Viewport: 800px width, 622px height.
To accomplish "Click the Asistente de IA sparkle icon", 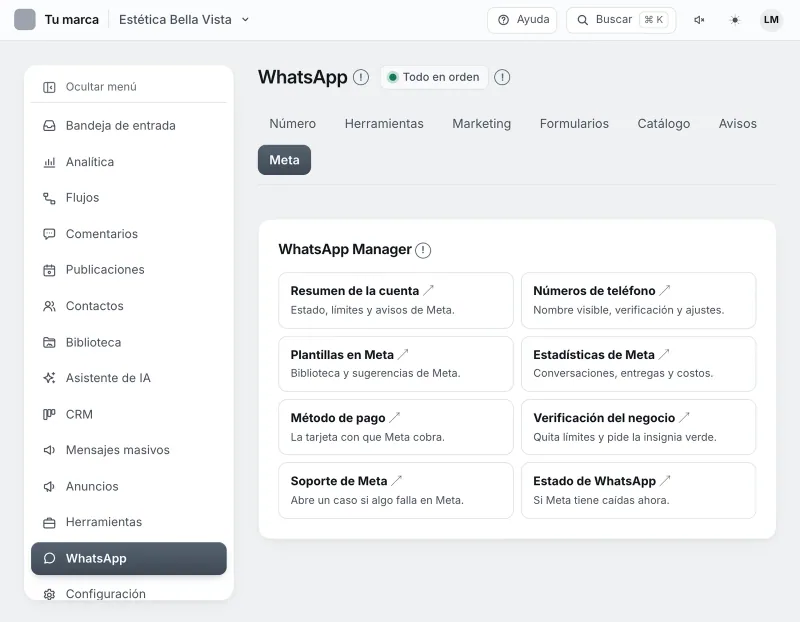I will (49, 378).
